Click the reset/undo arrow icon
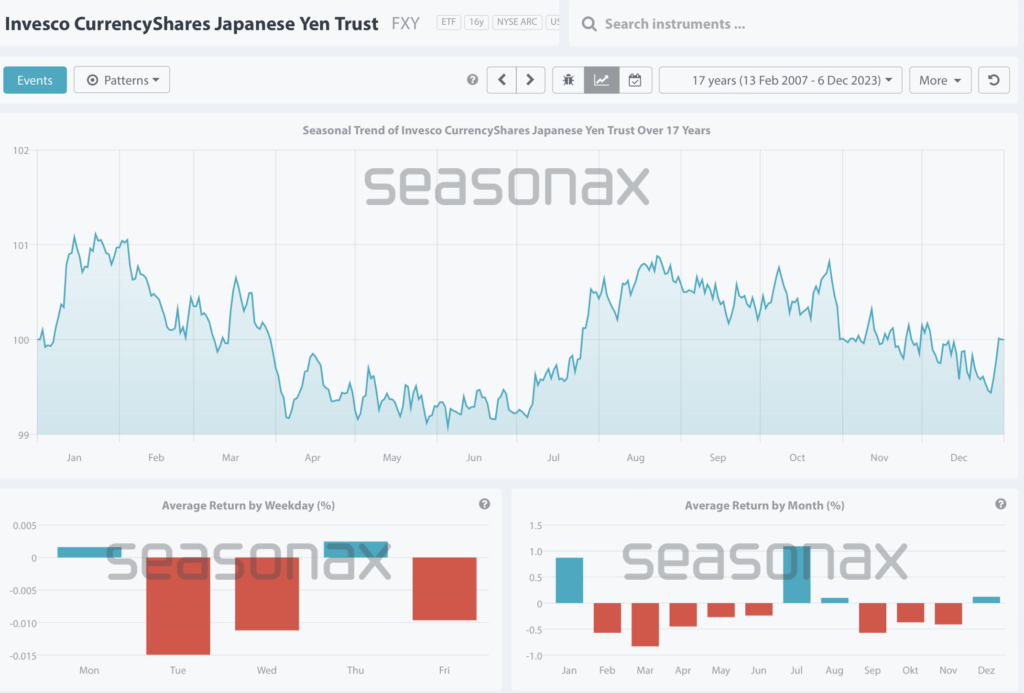Image resolution: width=1024 pixels, height=693 pixels. coord(992,80)
